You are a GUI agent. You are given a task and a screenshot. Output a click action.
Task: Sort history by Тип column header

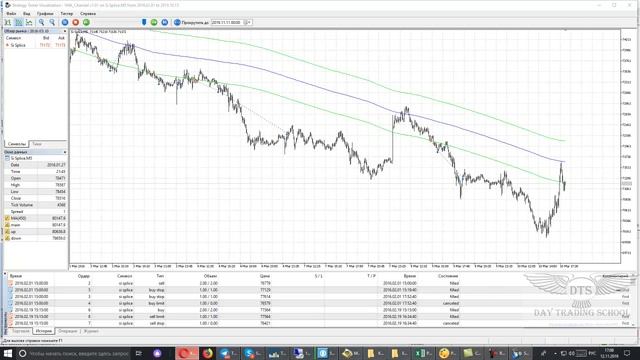tap(160, 276)
